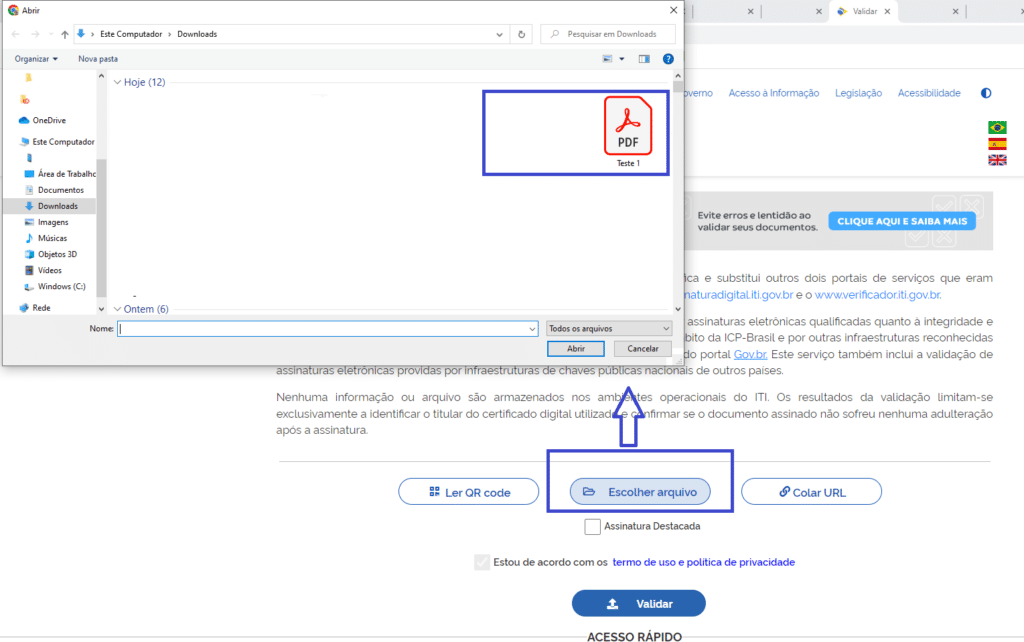Viewport: 1024px width, 642px height.
Task: Toggle the high contrast icon
Action: click(986, 93)
